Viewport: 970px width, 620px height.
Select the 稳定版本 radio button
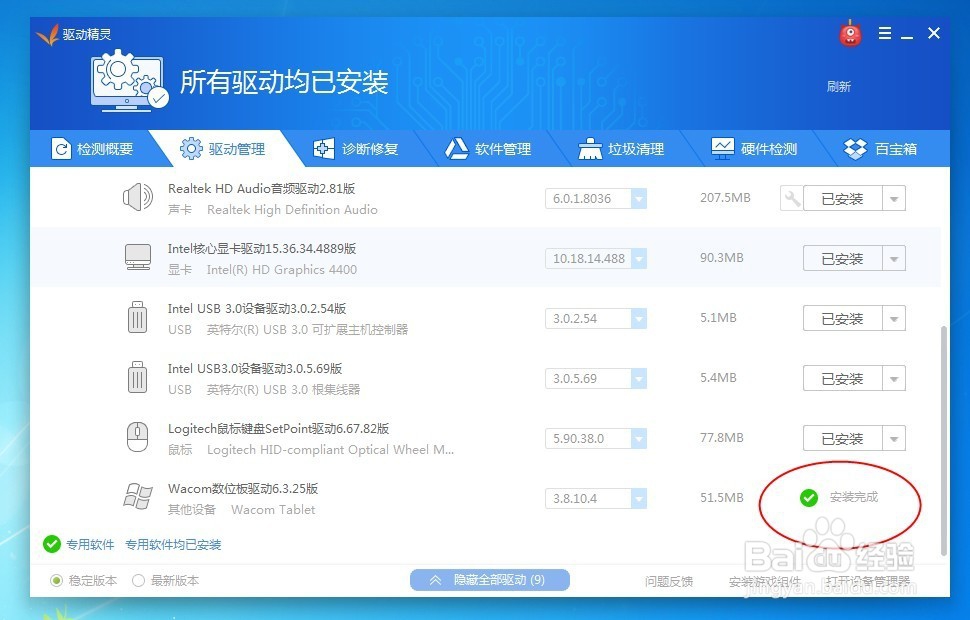click(57, 580)
